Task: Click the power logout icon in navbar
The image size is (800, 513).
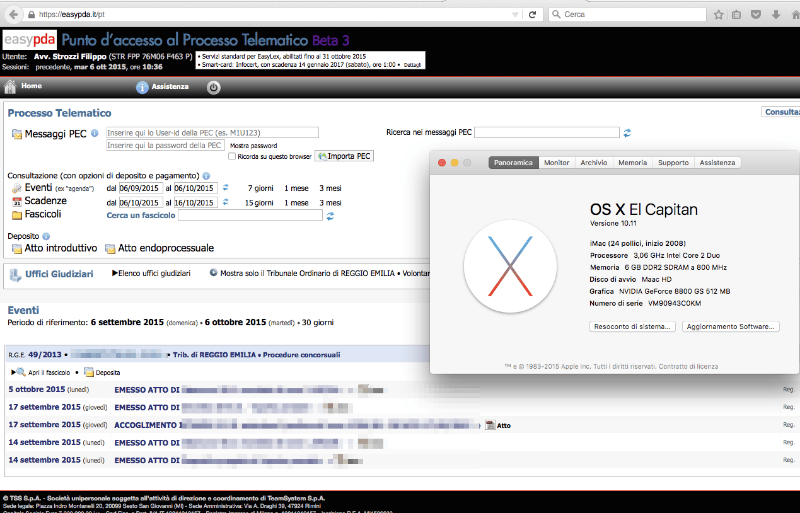Action: pyautogui.click(x=213, y=88)
